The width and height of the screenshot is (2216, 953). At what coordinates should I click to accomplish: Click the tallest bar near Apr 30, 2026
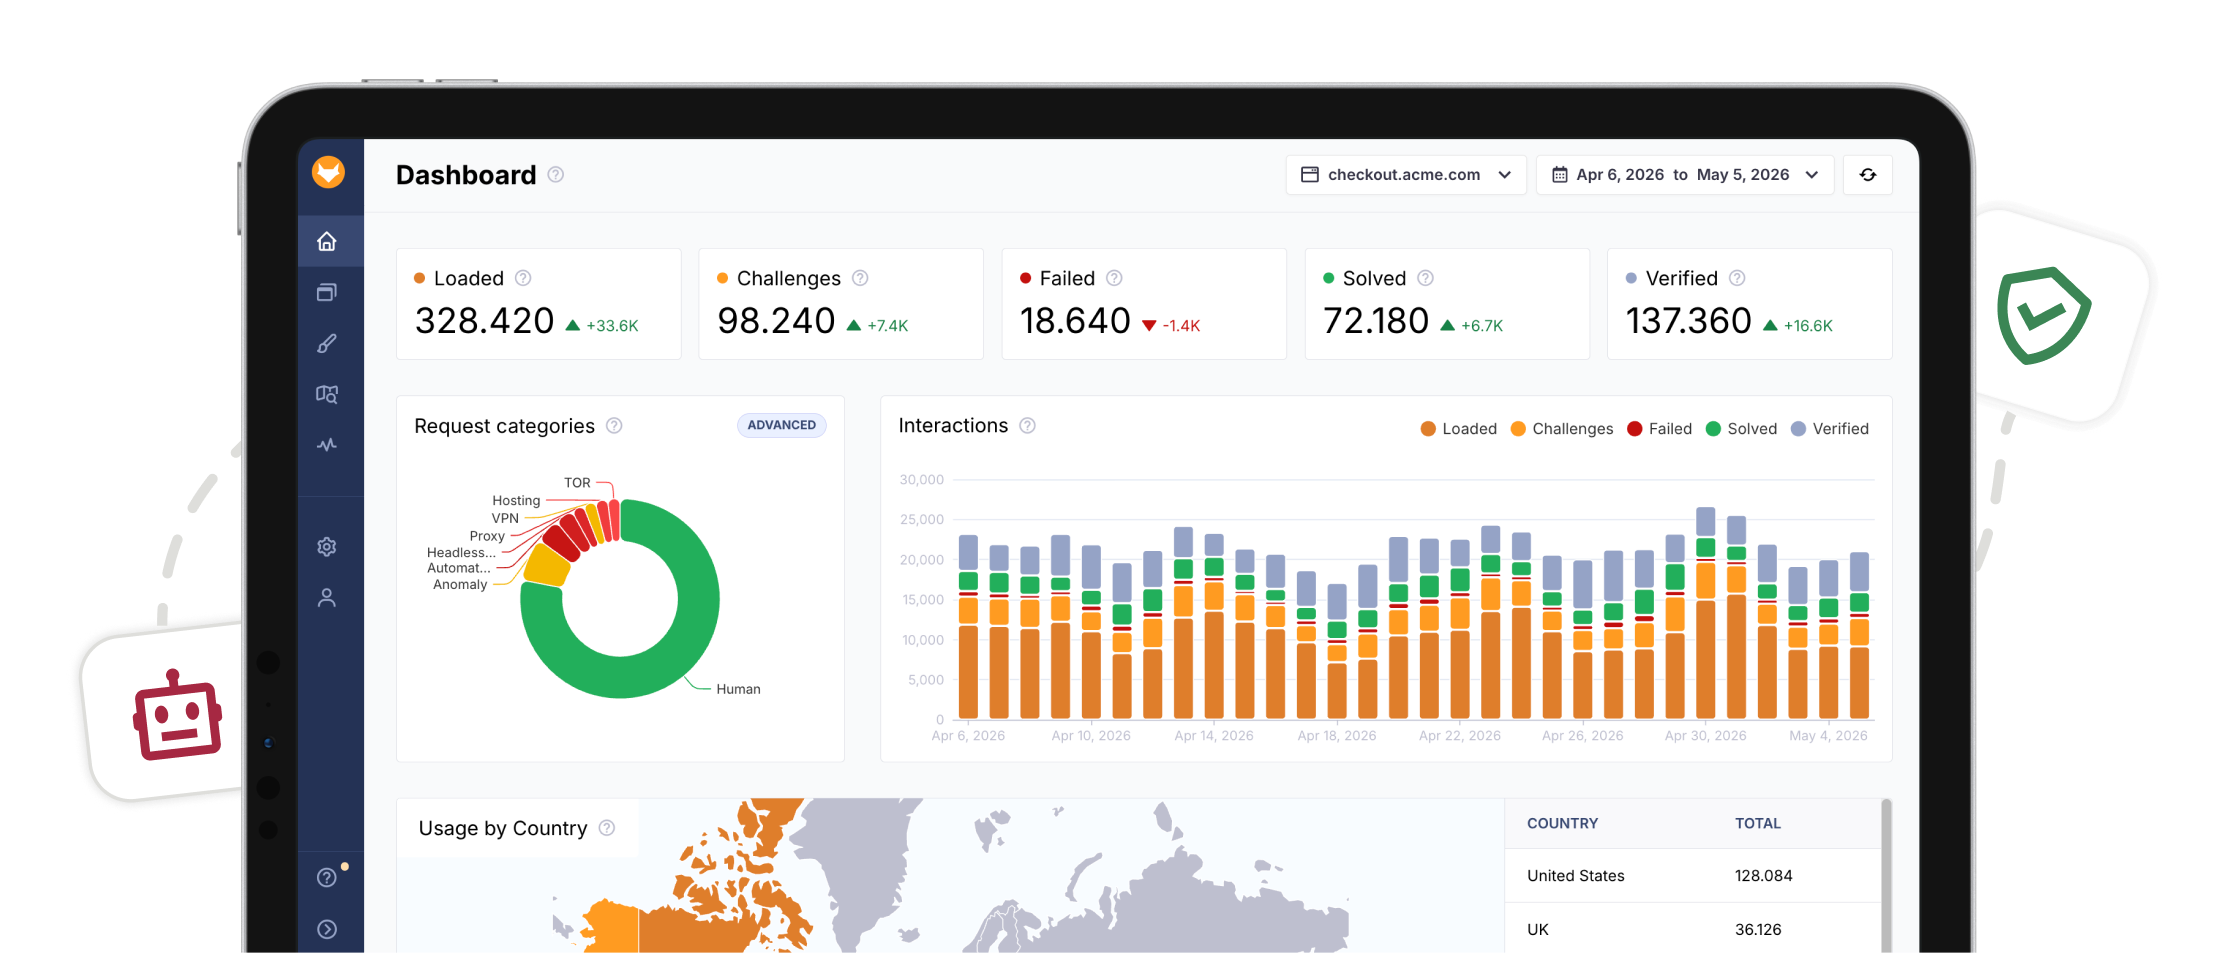pos(1706,613)
